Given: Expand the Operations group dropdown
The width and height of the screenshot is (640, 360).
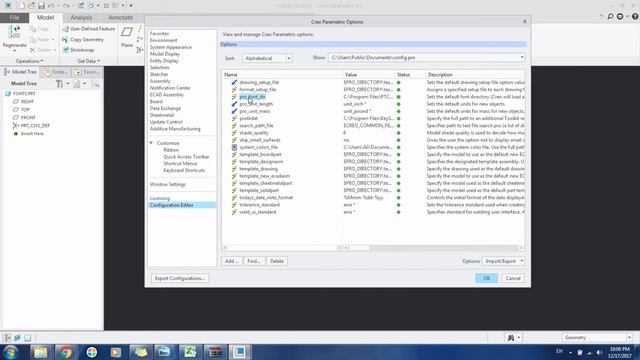Looking at the screenshot, I should (29, 61).
